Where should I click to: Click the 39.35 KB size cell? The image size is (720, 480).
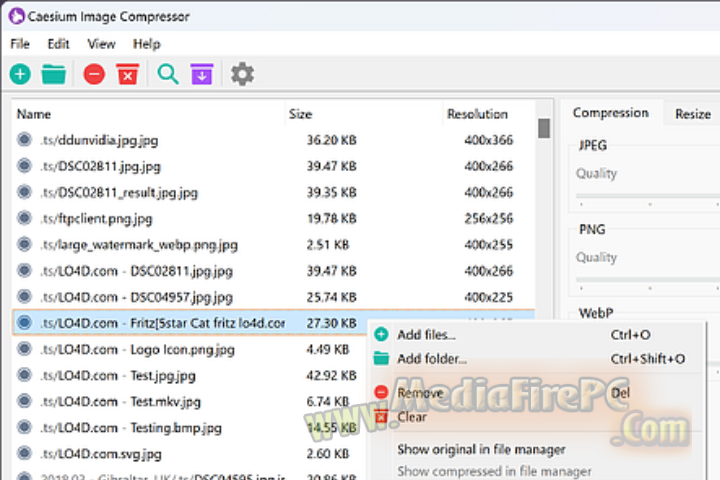(x=332, y=192)
